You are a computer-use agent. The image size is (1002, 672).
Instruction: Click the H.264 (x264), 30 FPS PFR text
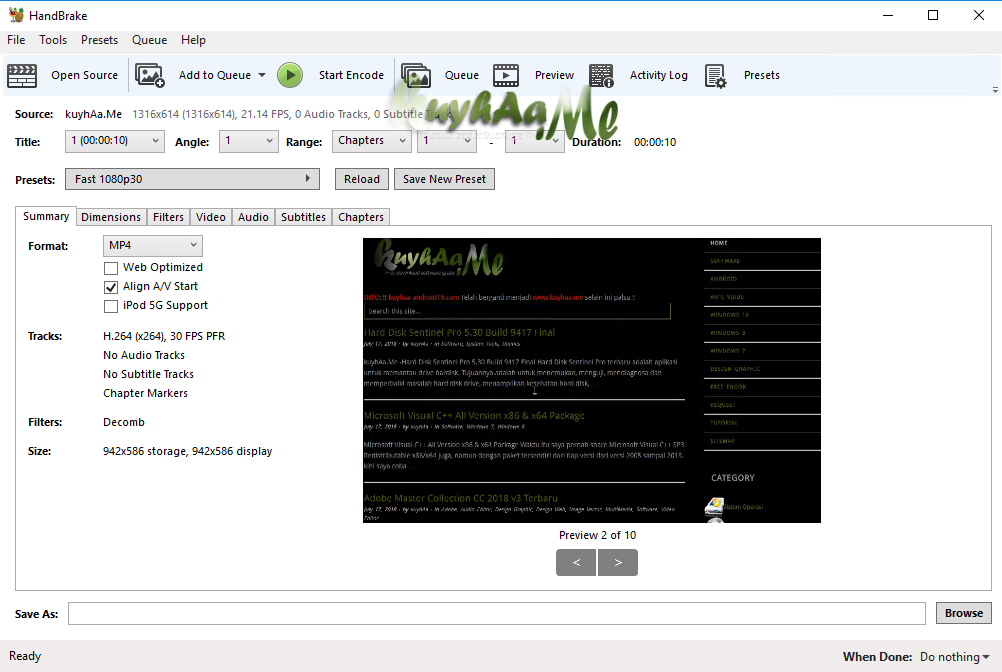pos(164,336)
